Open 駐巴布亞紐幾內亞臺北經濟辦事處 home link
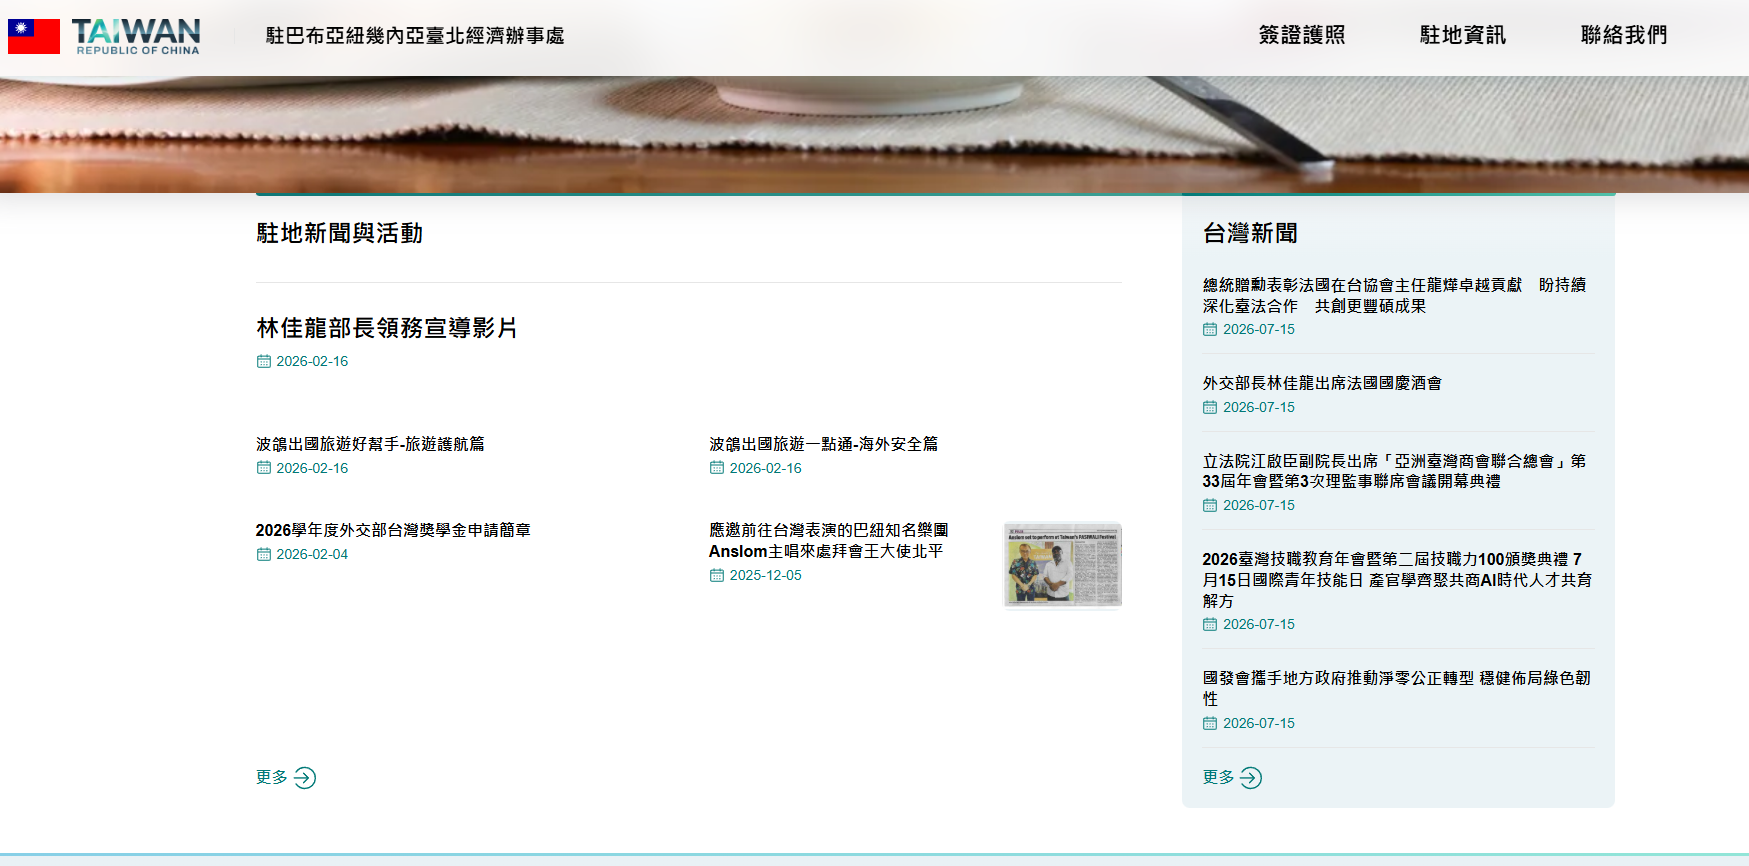Screen dimensions: 1749x866 coord(415,36)
